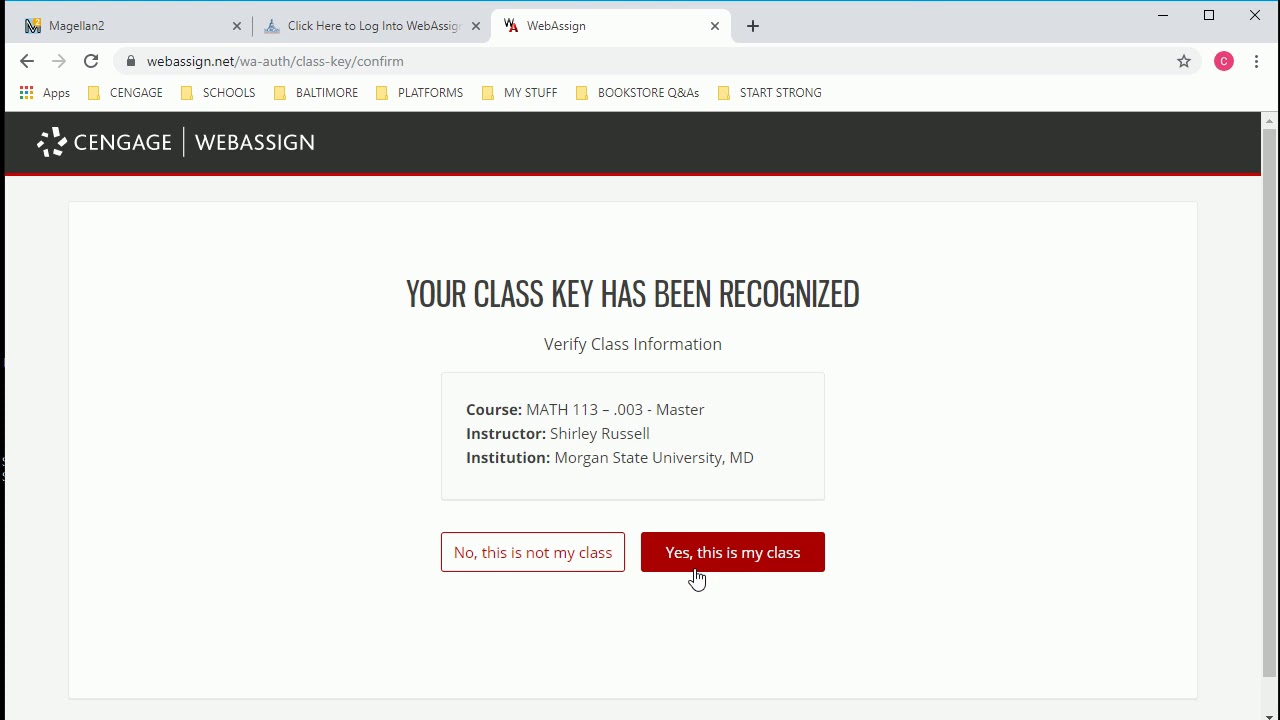Open the Chrome profile avatar
The height and width of the screenshot is (720, 1280).
tap(1224, 61)
